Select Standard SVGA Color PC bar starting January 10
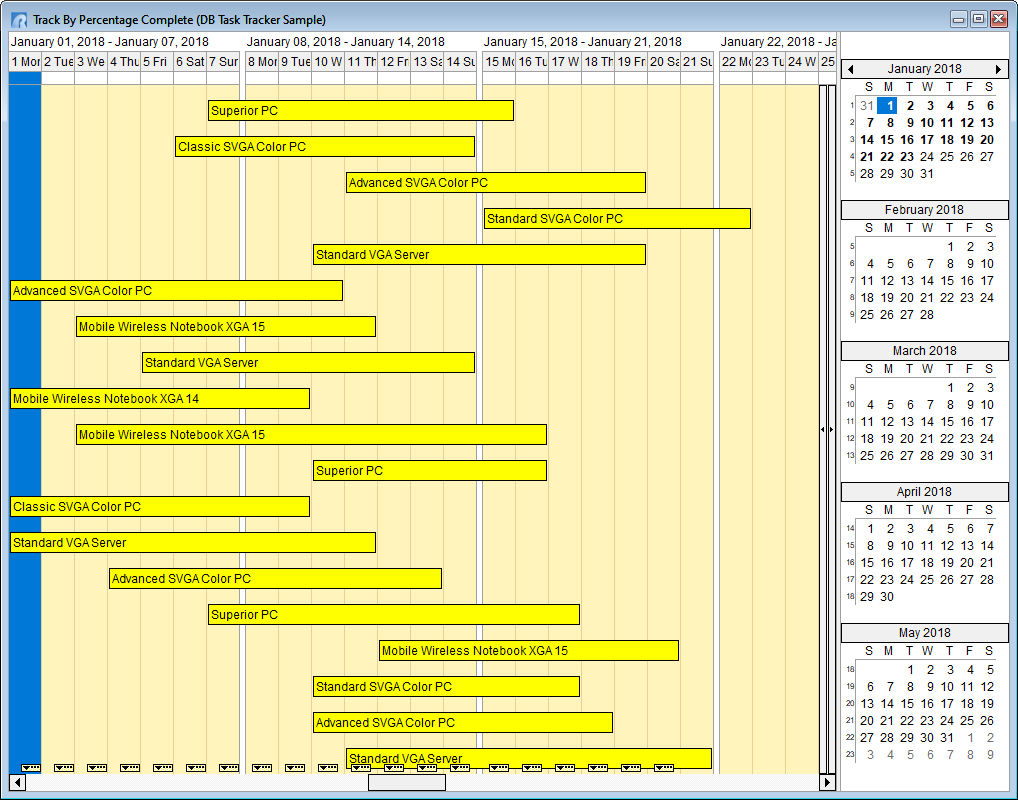 click(x=446, y=686)
